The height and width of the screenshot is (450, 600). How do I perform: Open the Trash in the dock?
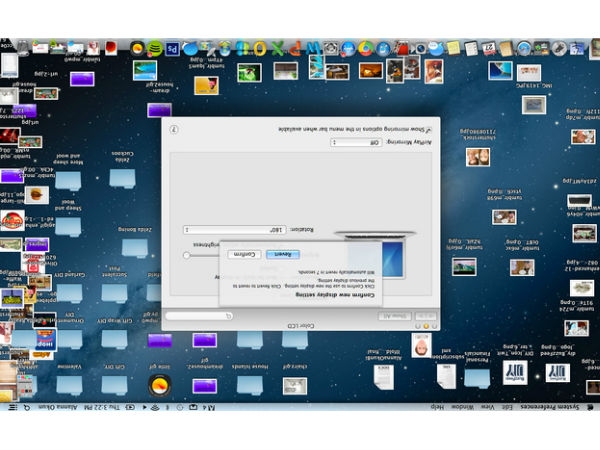23,48
